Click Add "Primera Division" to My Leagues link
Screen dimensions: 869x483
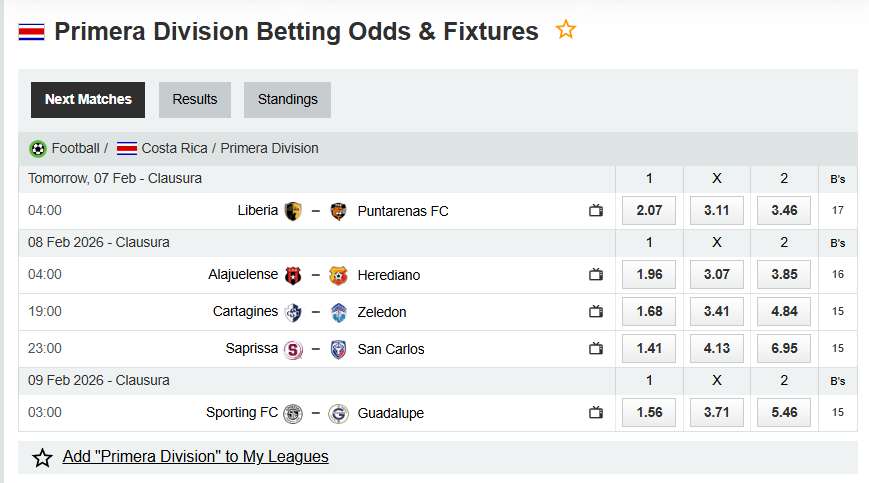(195, 457)
